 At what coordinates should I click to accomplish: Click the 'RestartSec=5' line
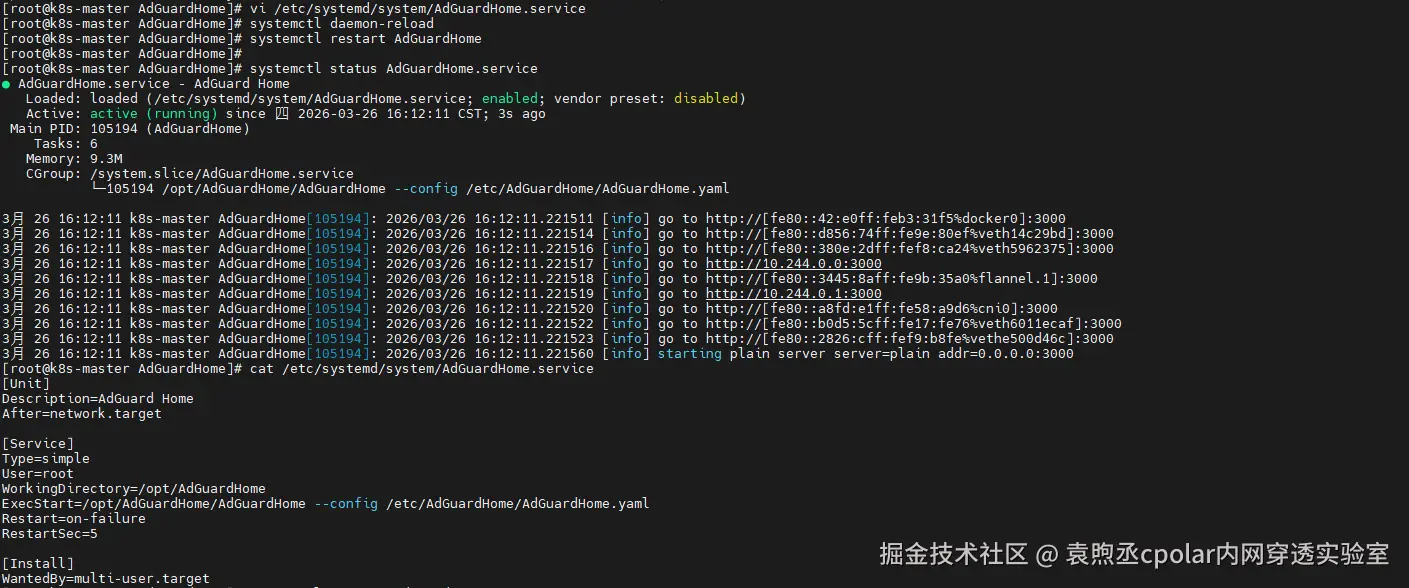point(50,534)
